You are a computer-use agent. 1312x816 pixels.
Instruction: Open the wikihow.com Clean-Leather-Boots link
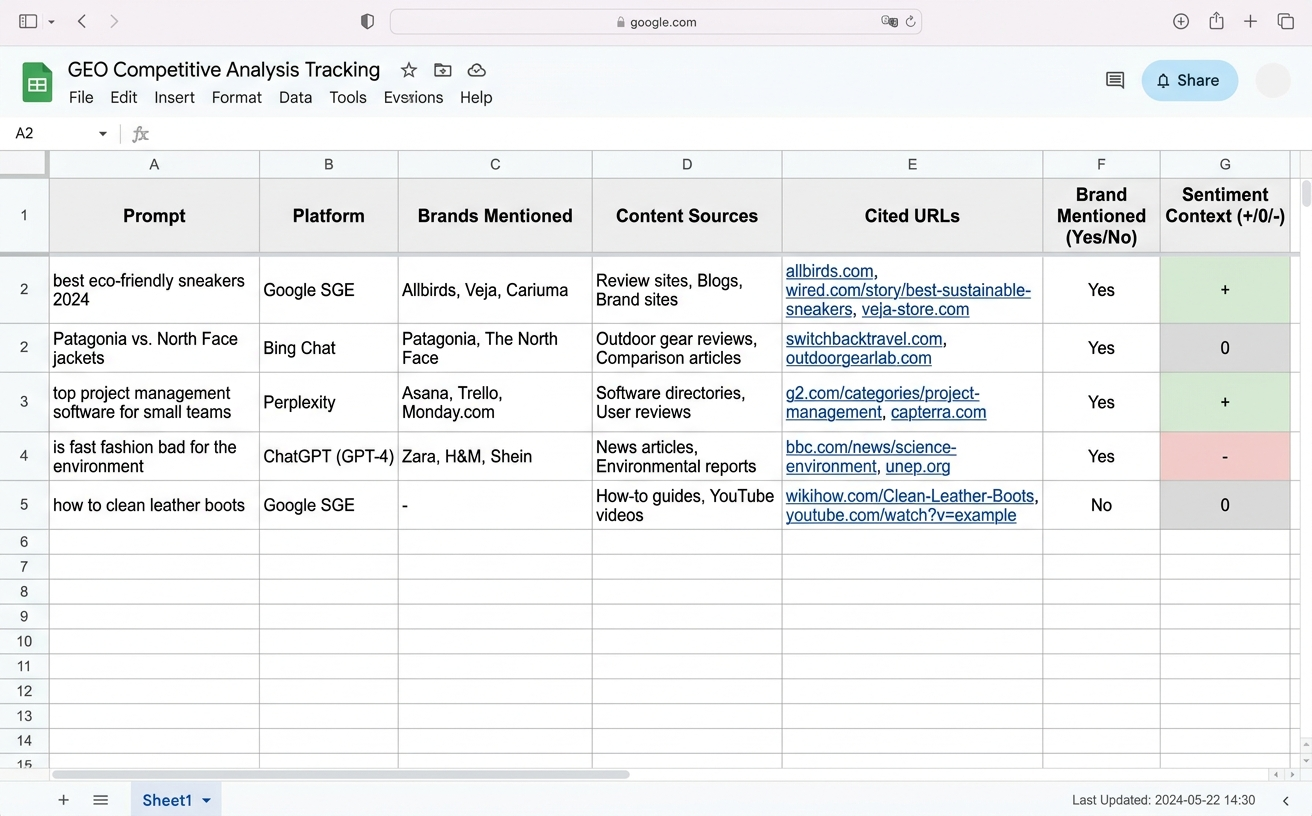tap(912, 496)
